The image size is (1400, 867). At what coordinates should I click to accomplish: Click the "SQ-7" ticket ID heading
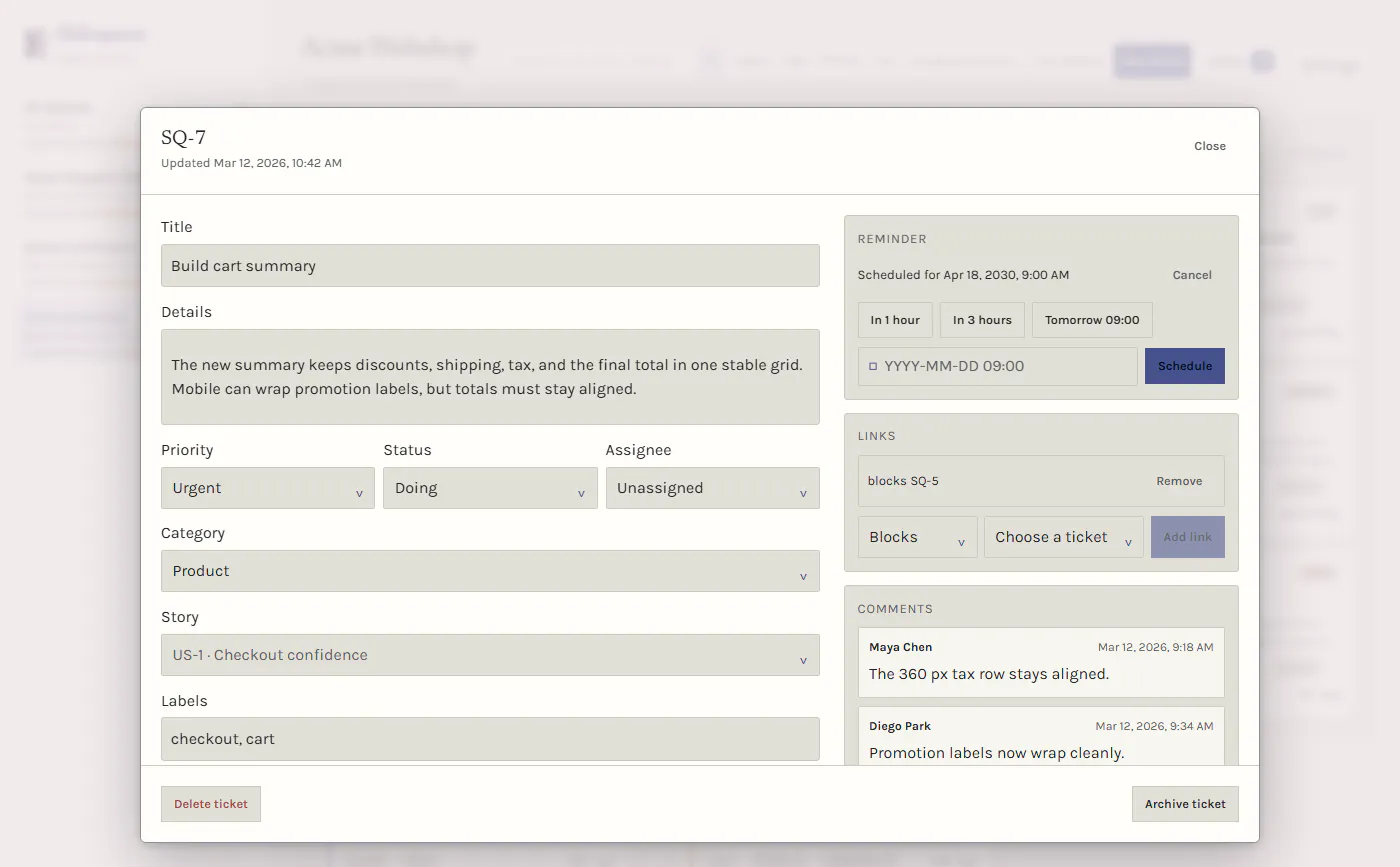pyautogui.click(x=184, y=138)
